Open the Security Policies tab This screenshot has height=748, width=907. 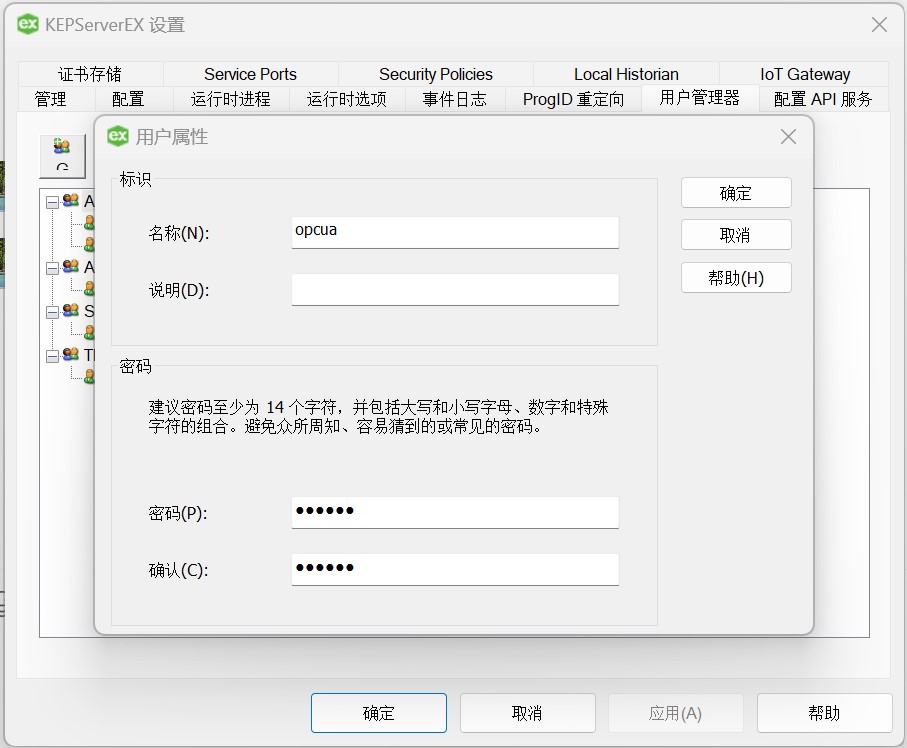tap(435, 73)
